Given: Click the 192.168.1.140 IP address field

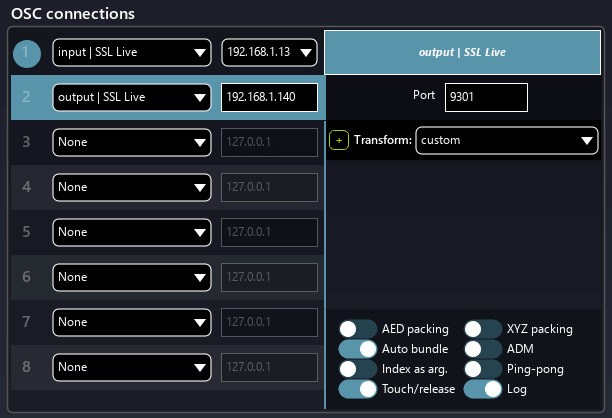Looking at the screenshot, I should [x=269, y=97].
